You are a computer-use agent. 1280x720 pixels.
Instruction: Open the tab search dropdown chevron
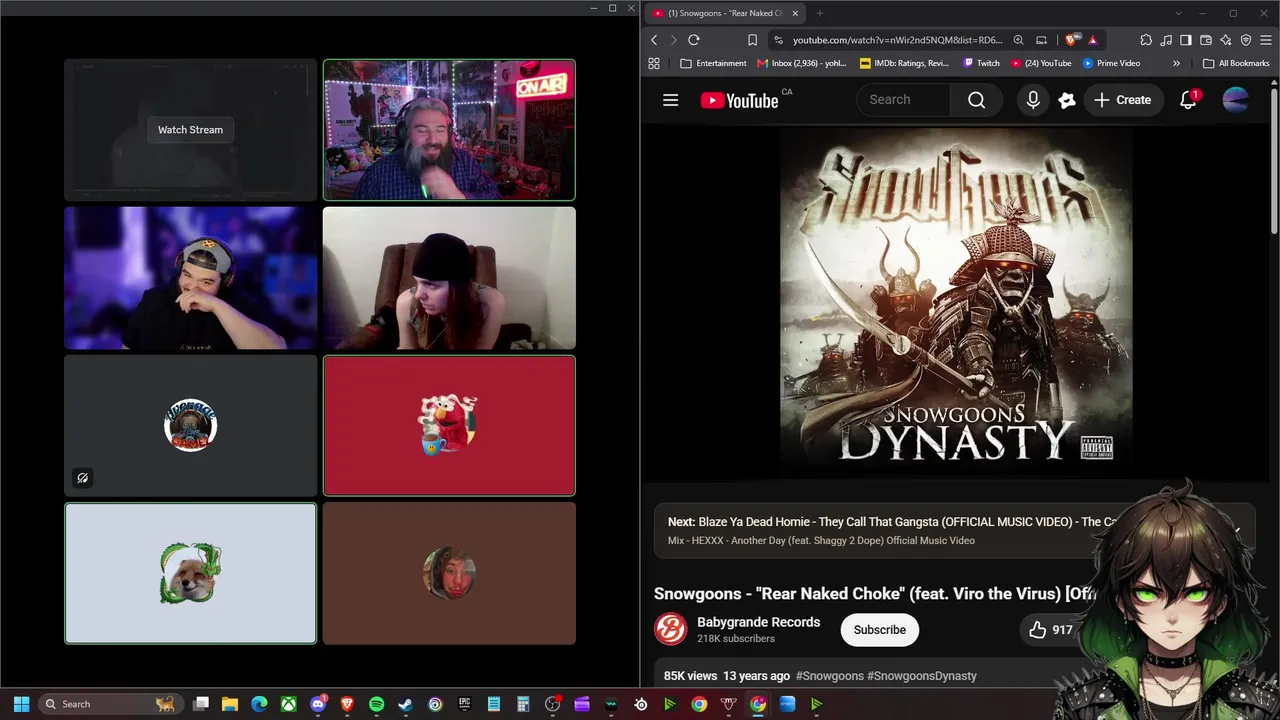1179,13
